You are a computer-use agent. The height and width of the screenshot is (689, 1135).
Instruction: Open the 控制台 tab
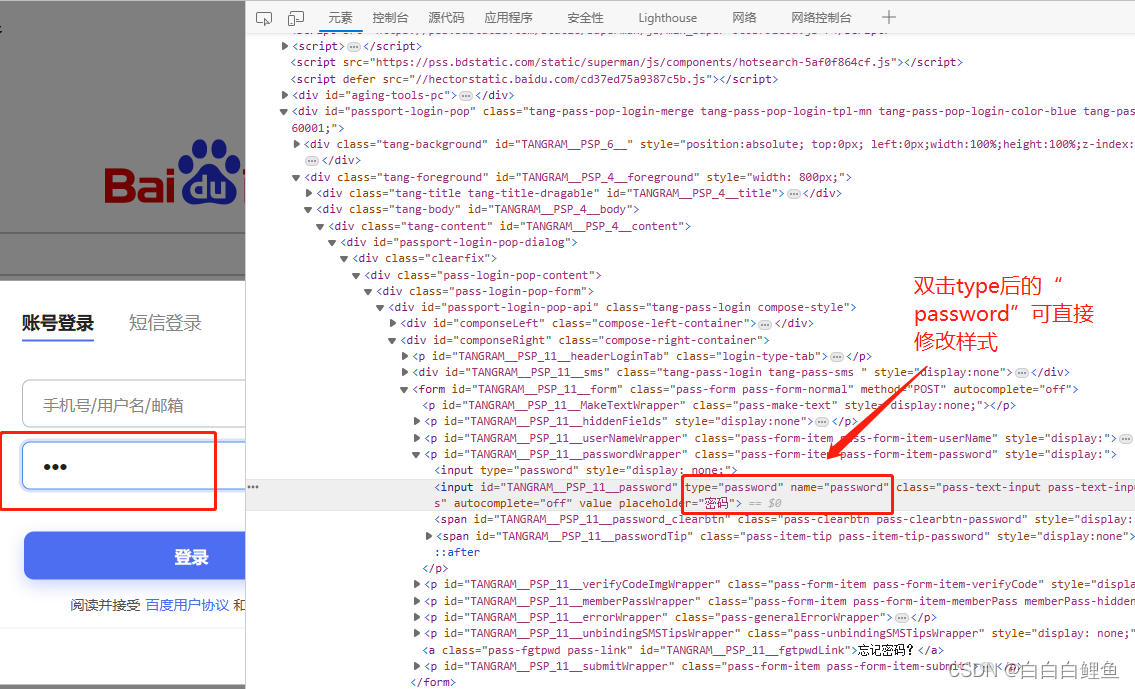click(390, 18)
